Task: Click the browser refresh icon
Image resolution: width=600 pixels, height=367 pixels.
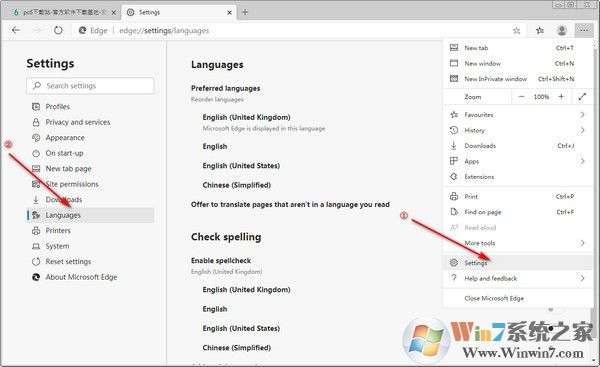Action: (x=58, y=30)
